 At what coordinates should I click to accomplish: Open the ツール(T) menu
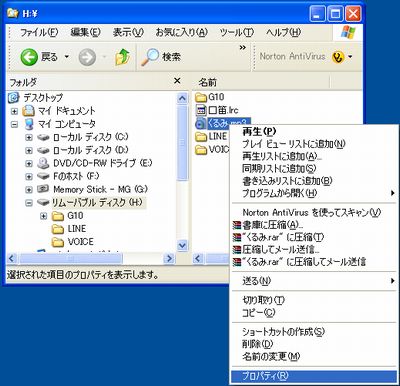(x=237, y=32)
